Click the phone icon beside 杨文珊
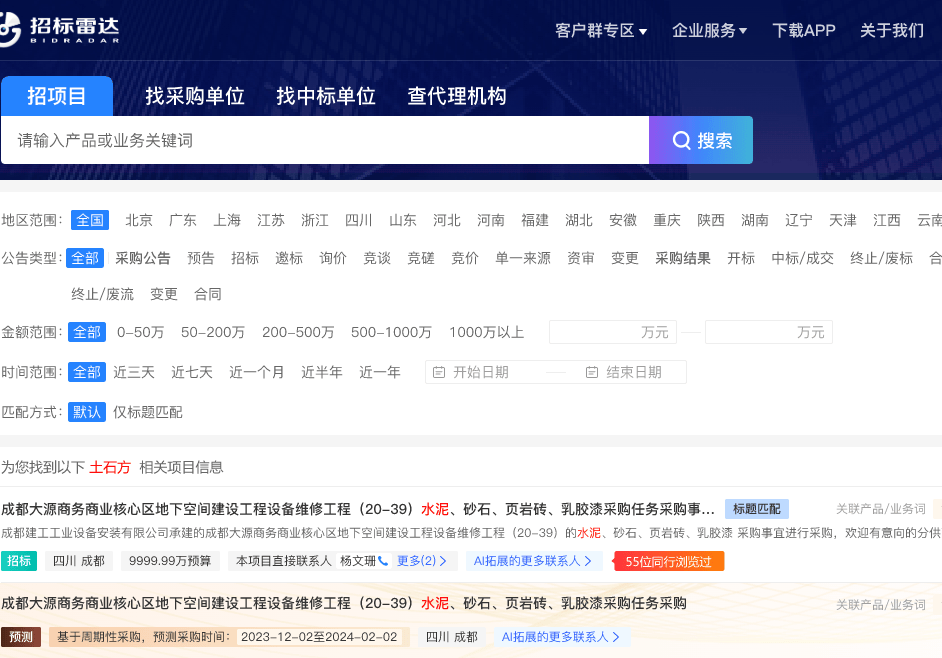Viewport: 942px width, 658px height. [x=383, y=561]
